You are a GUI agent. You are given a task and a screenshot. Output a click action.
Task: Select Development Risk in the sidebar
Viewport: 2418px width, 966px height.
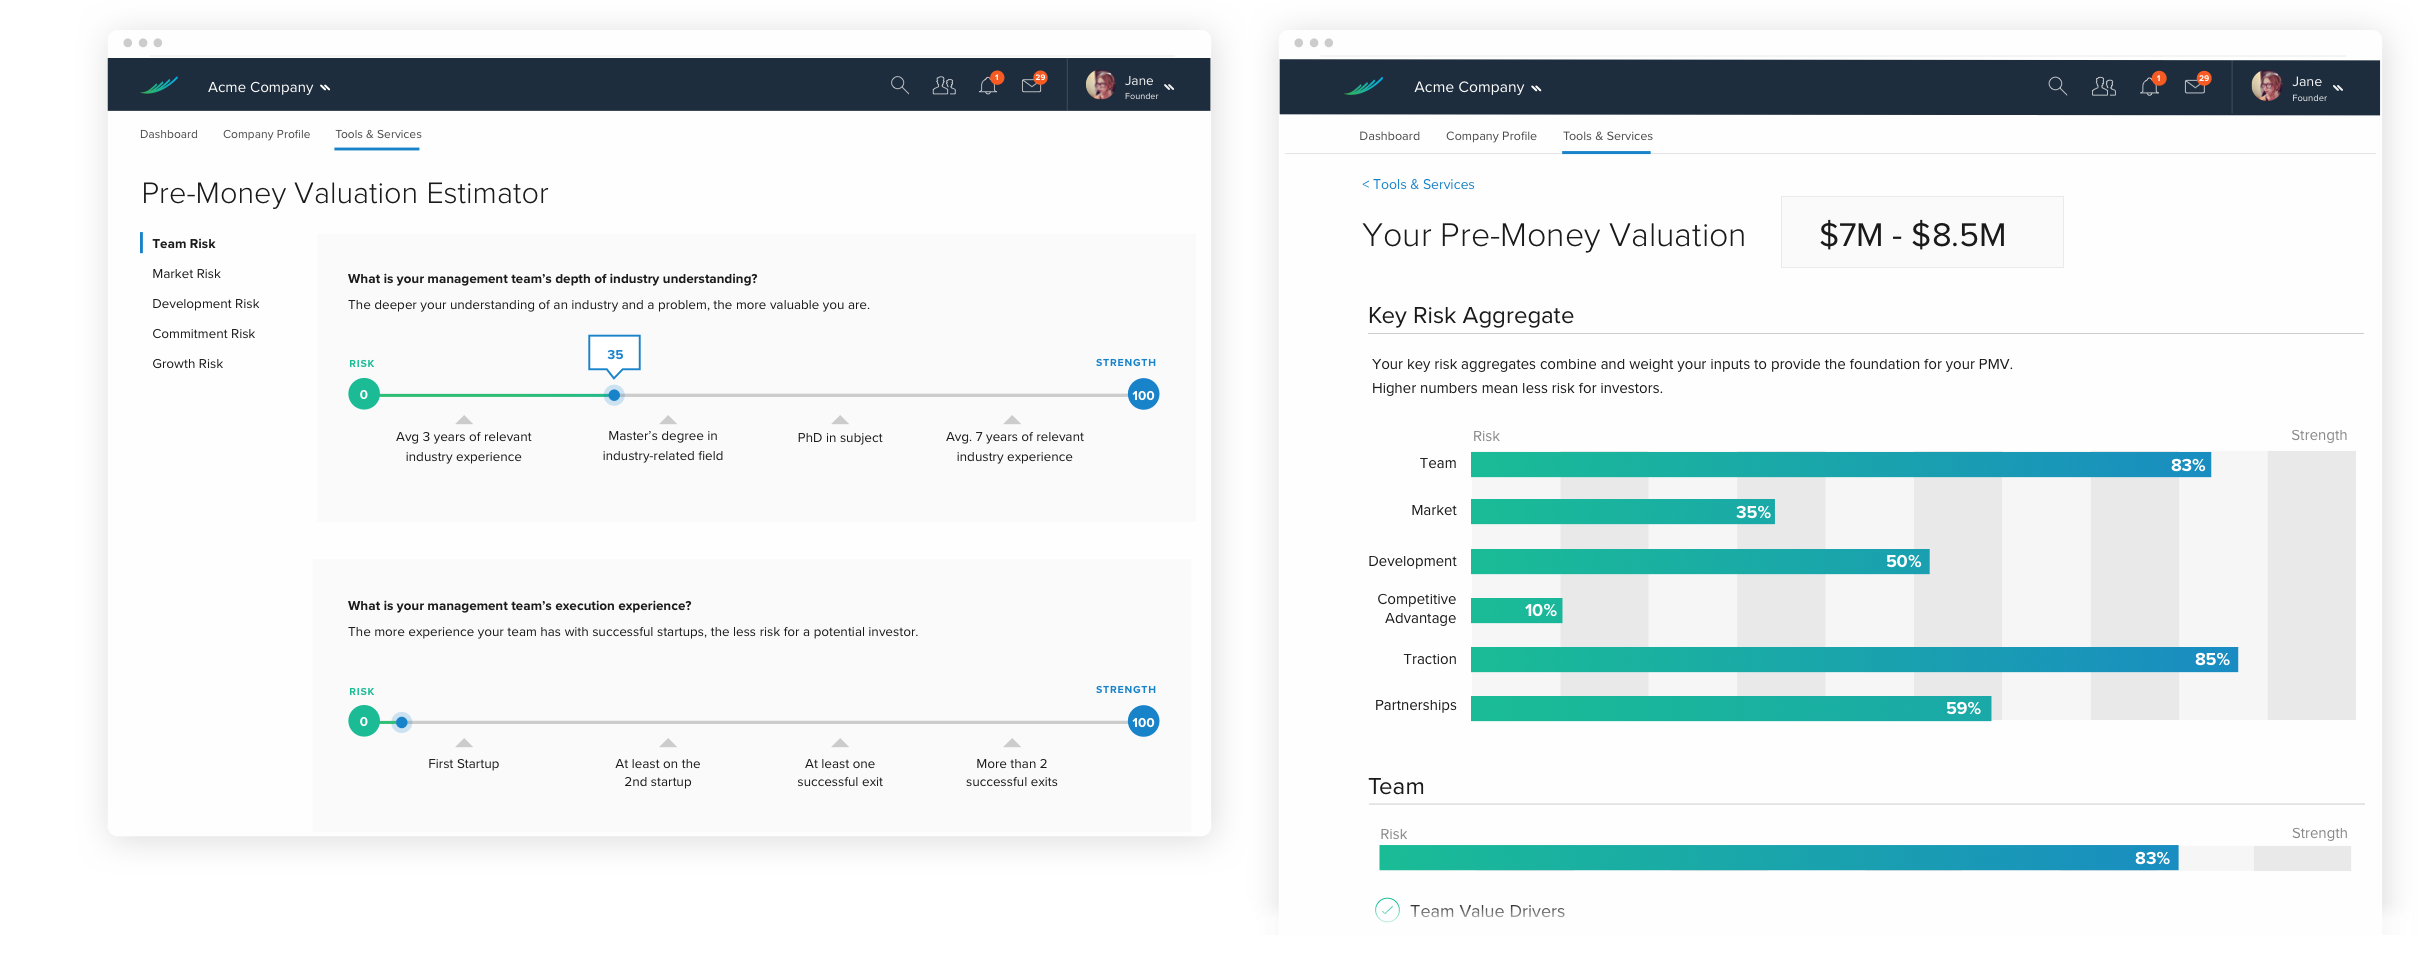(205, 304)
